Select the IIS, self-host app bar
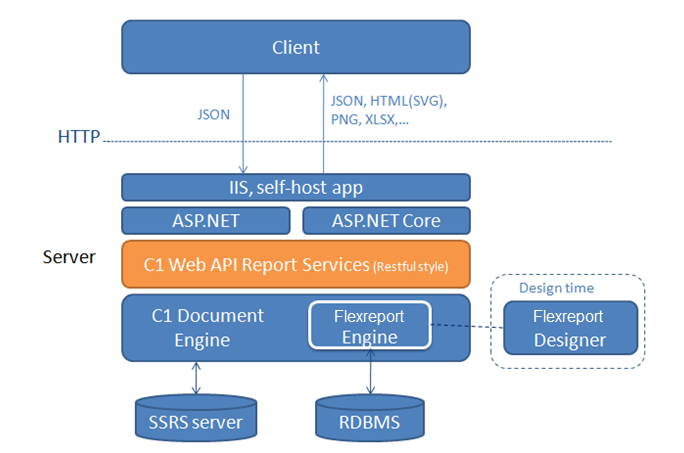Image resolution: width=684 pixels, height=453 pixels. pyautogui.click(x=296, y=187)
